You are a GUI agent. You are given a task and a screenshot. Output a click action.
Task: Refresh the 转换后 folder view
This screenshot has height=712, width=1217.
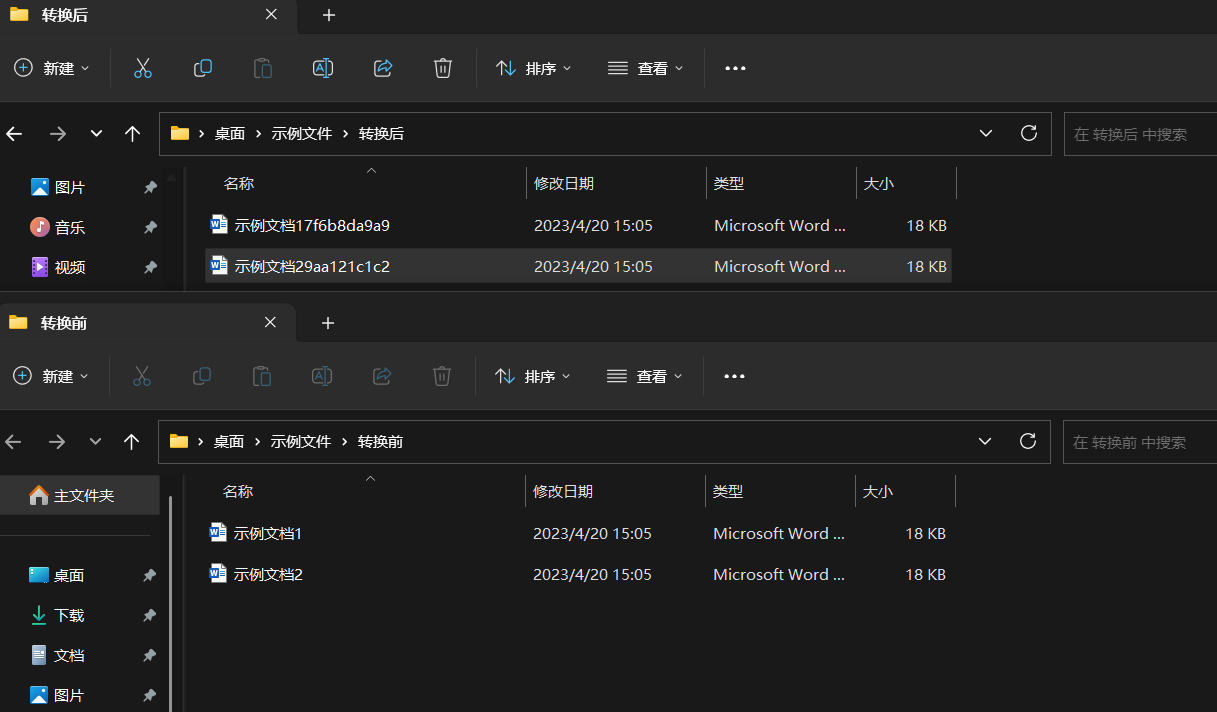click(1028, 133)
